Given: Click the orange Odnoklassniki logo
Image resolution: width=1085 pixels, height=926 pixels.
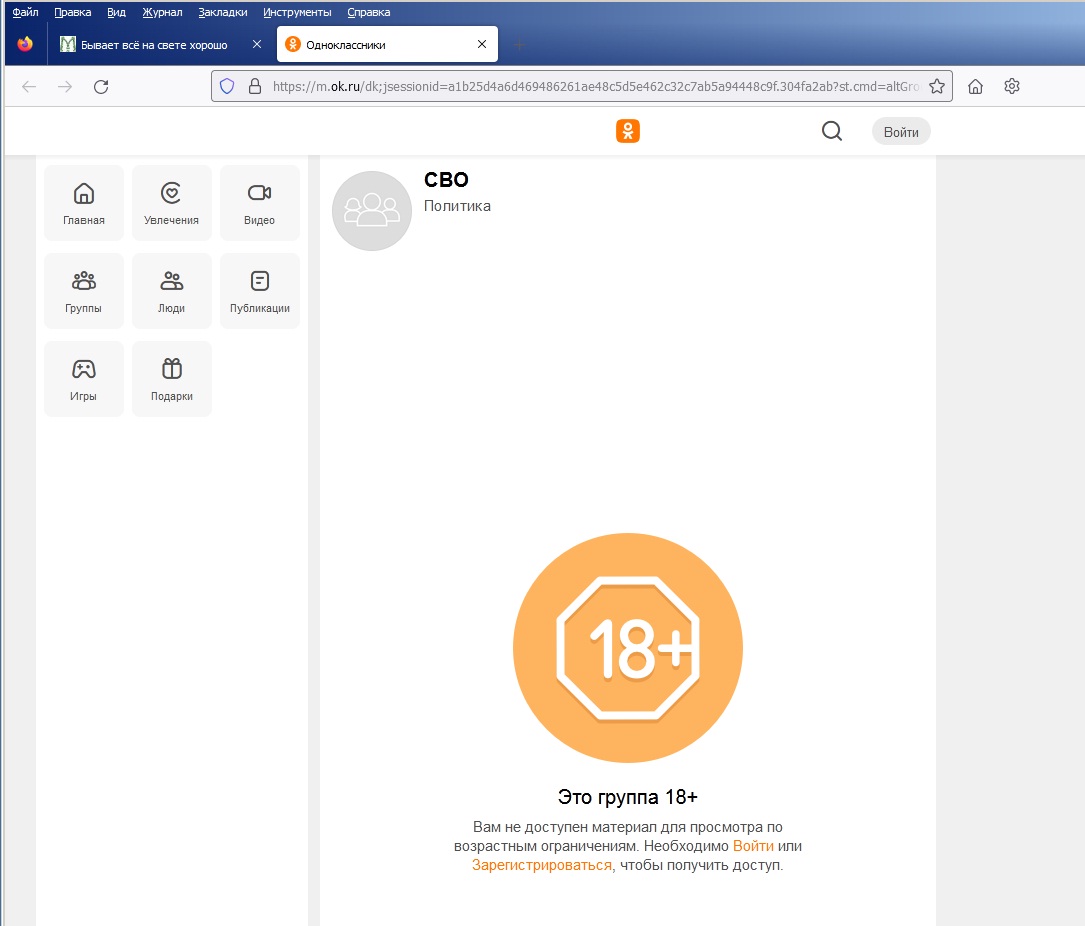Looking at the screenshot, I should click(x=628, y=131).
